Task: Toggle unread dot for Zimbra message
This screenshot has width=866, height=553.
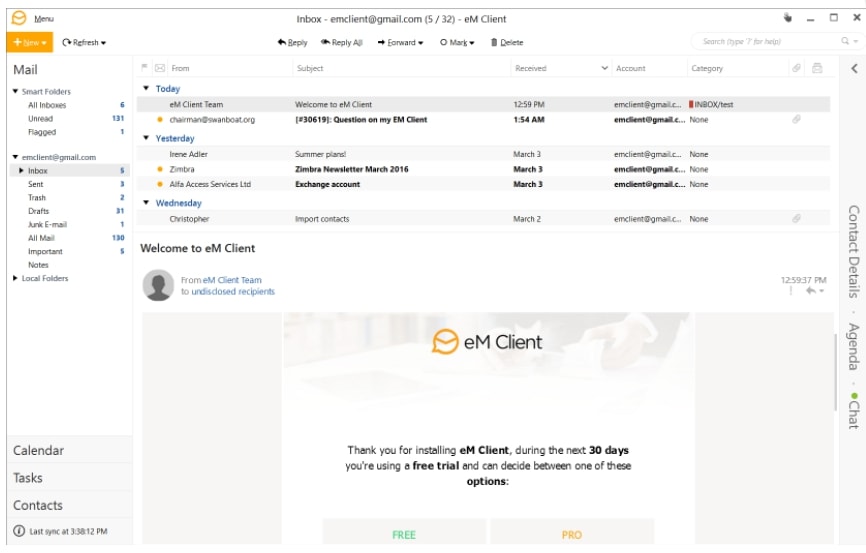Action: [160, 169]
